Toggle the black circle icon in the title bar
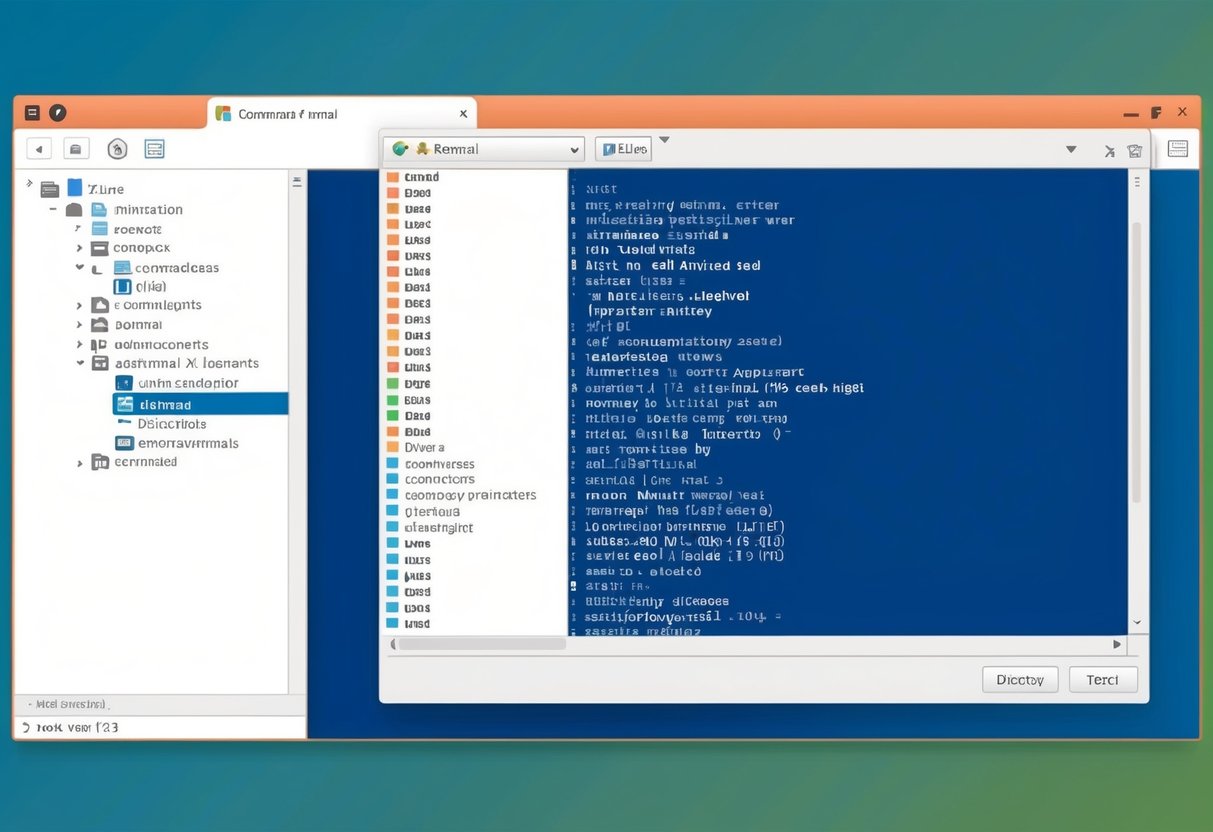 pyautogui.click(x=57, y=112)
